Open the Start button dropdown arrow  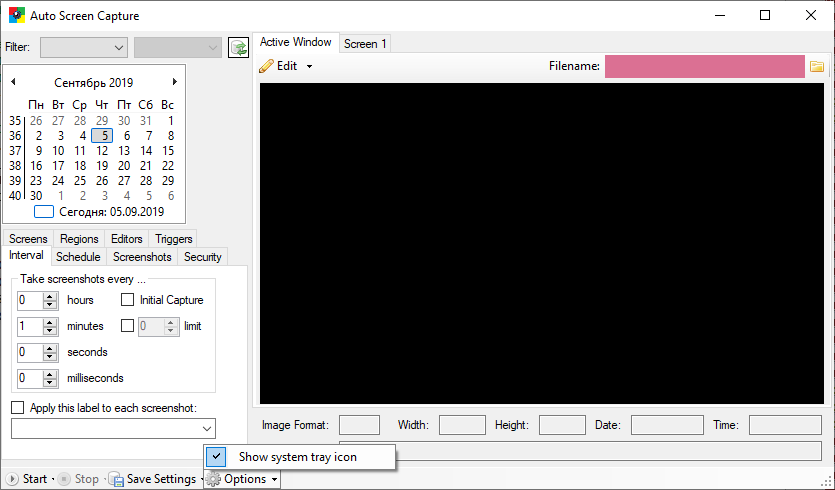53,479
